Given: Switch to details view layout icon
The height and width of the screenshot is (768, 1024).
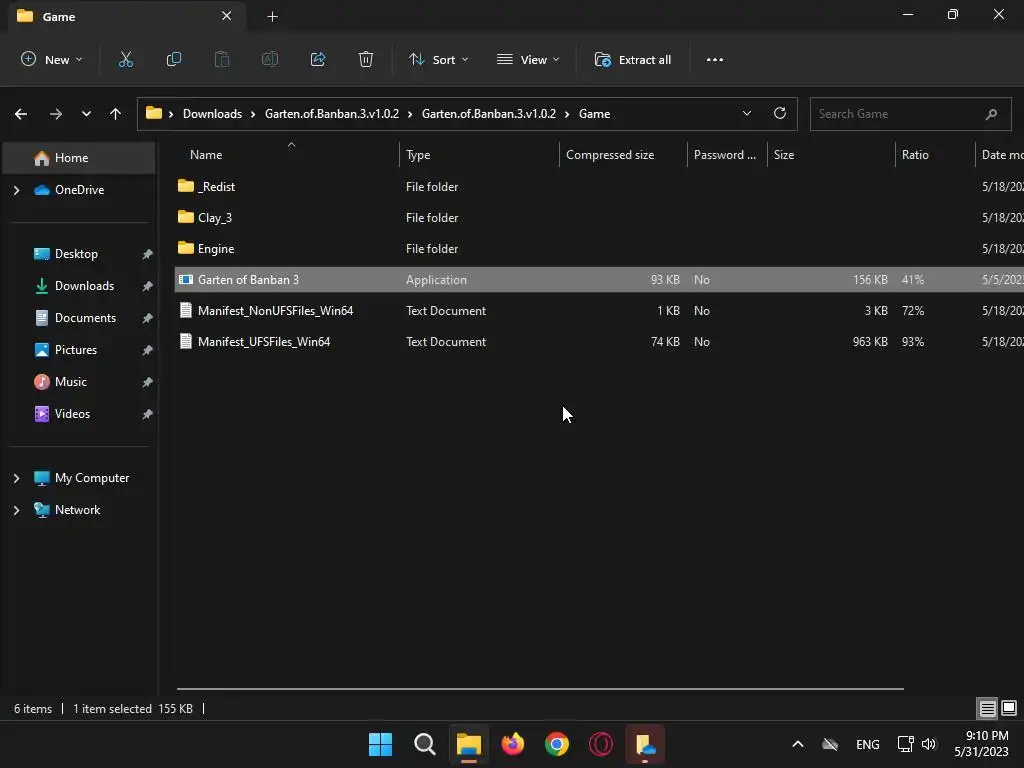Looking at the screenshot, I should pos(987,708).
